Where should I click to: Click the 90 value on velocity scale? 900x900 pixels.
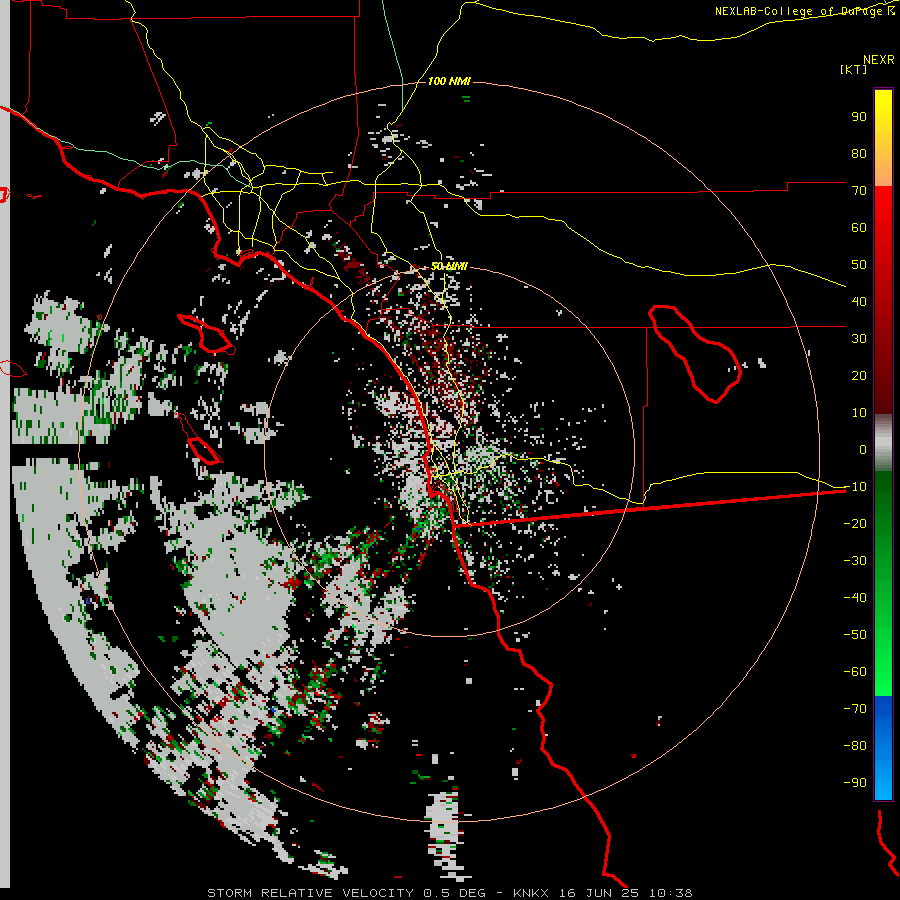click(859, 117)
